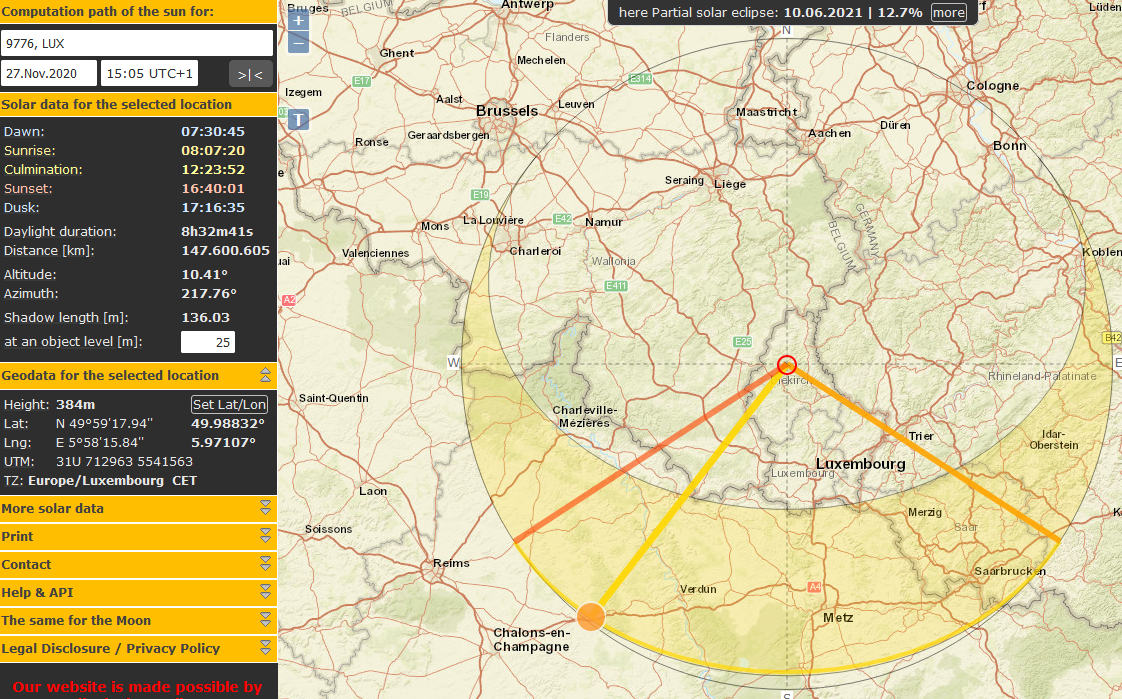Collapse the Geodata section arrows
This screenshot has height=699, width=1122.
click(265, 376)
